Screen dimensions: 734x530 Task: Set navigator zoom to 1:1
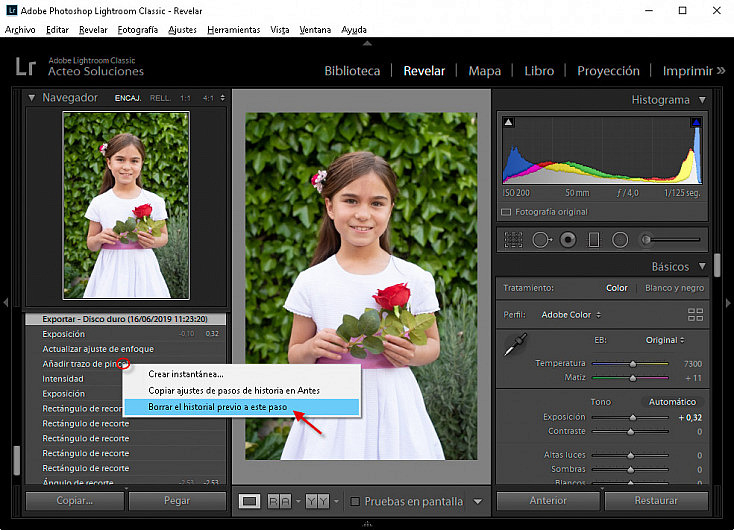pyautogui.click(x=185, y=98)
